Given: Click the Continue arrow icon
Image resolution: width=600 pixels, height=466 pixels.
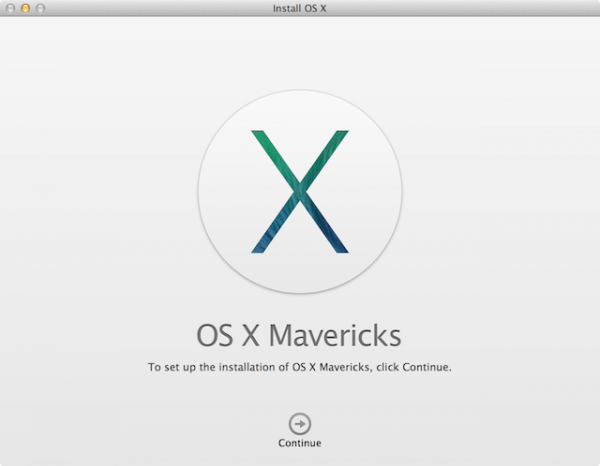Looking at the screenshot, I should [x=300, y=424].
